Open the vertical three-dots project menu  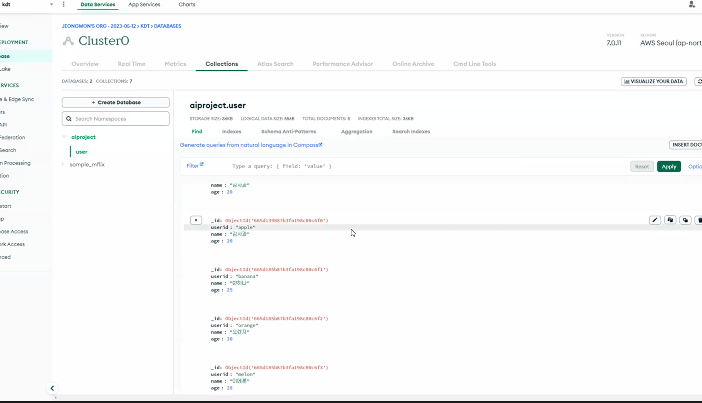[x=63, y=4]
